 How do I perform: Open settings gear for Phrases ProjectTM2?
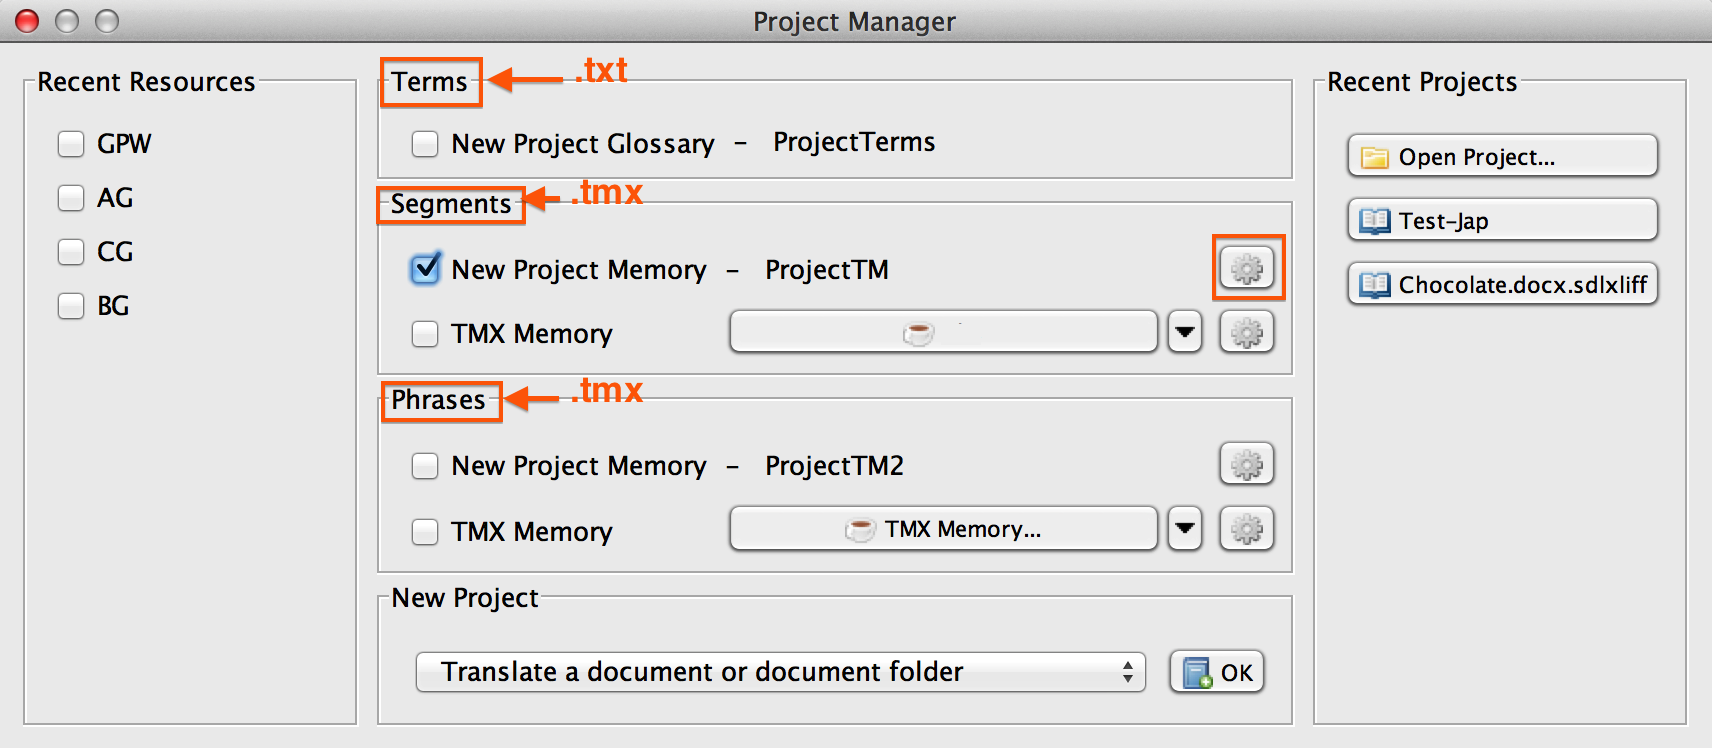click(1247, 464)
